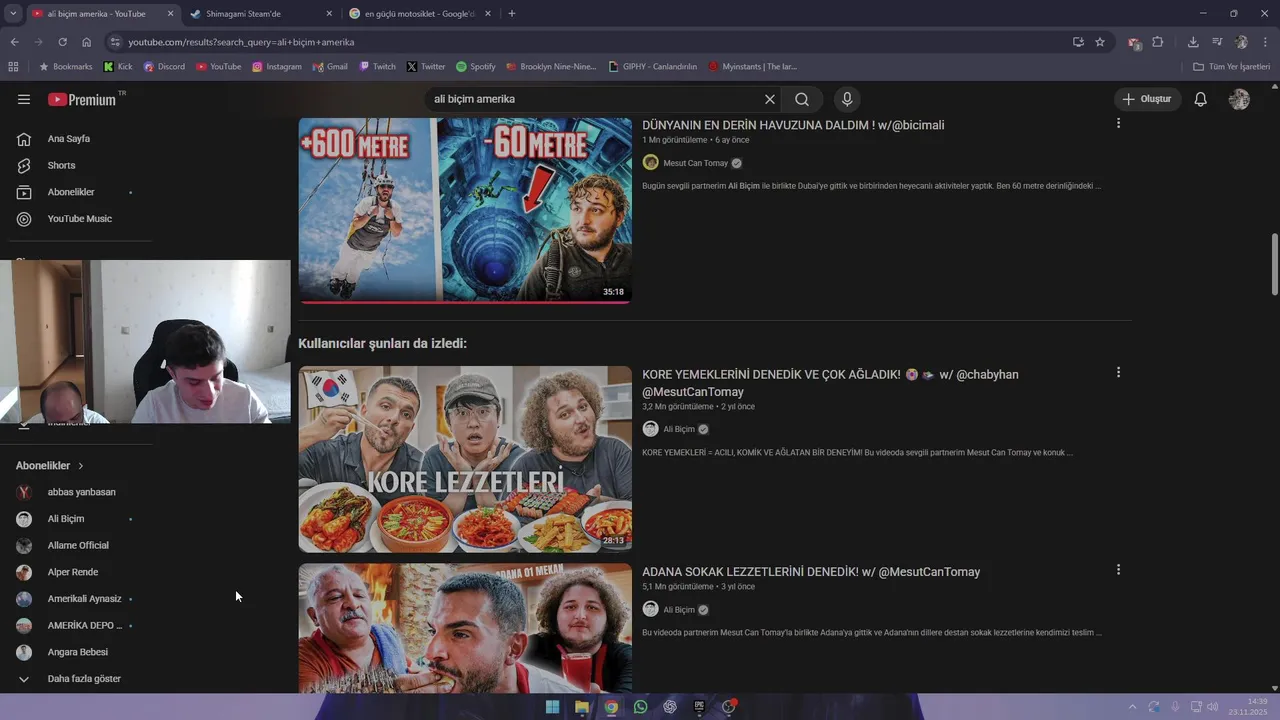
Task: Click the page vertical scrollbar thumb
Action: 1274,264
